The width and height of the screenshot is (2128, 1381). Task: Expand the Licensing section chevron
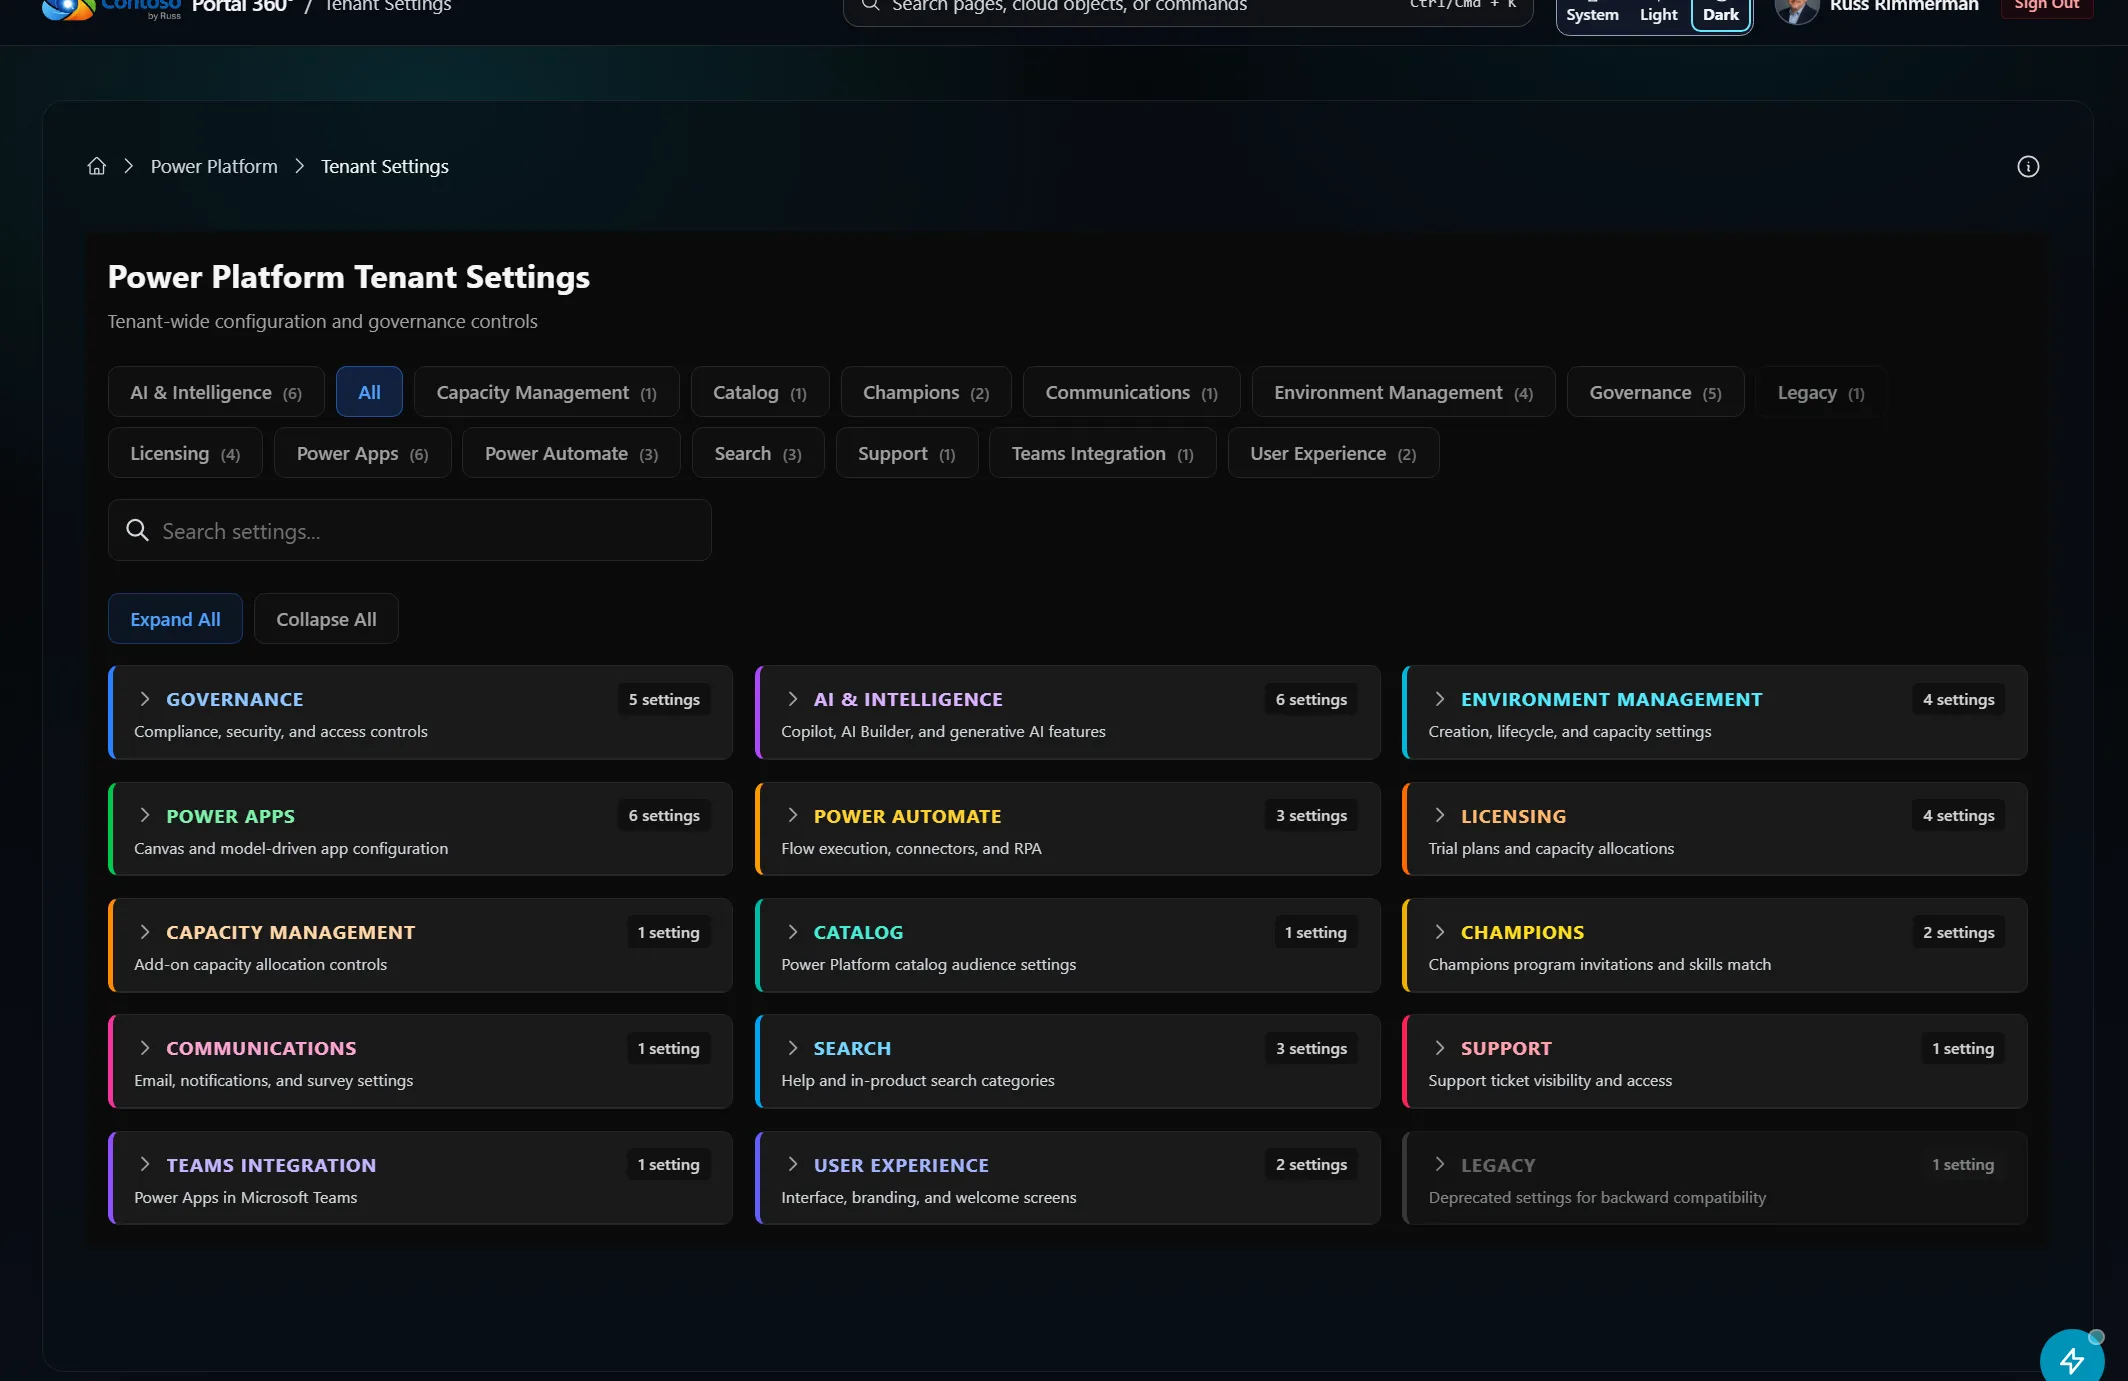1439,815
